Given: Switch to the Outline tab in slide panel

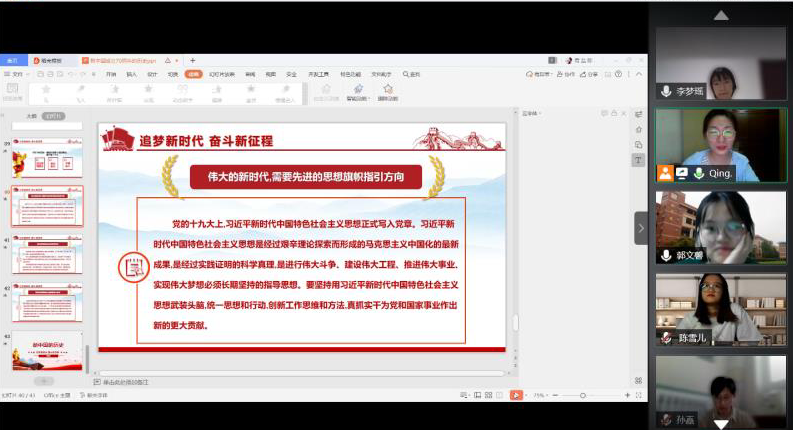Looking at the screenshot, I should pos(32,116).
